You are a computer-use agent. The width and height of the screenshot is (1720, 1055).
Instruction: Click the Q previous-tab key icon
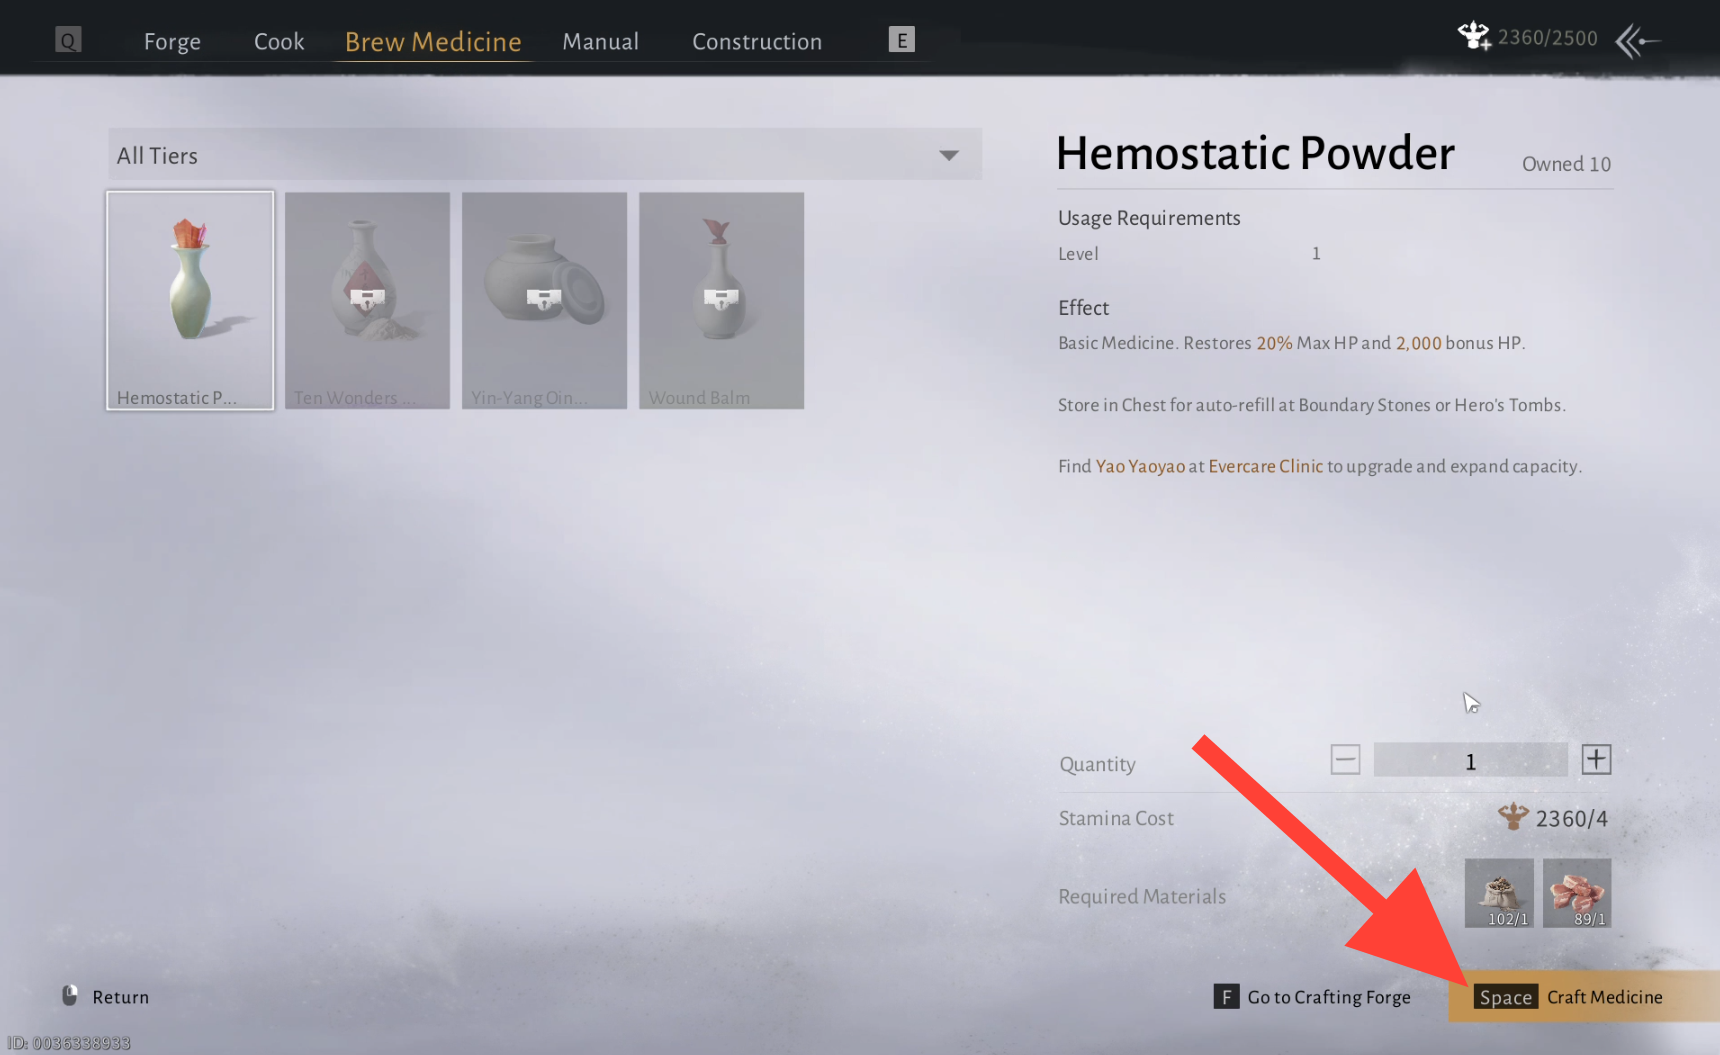pyautogui.click(x=68, y=40)
